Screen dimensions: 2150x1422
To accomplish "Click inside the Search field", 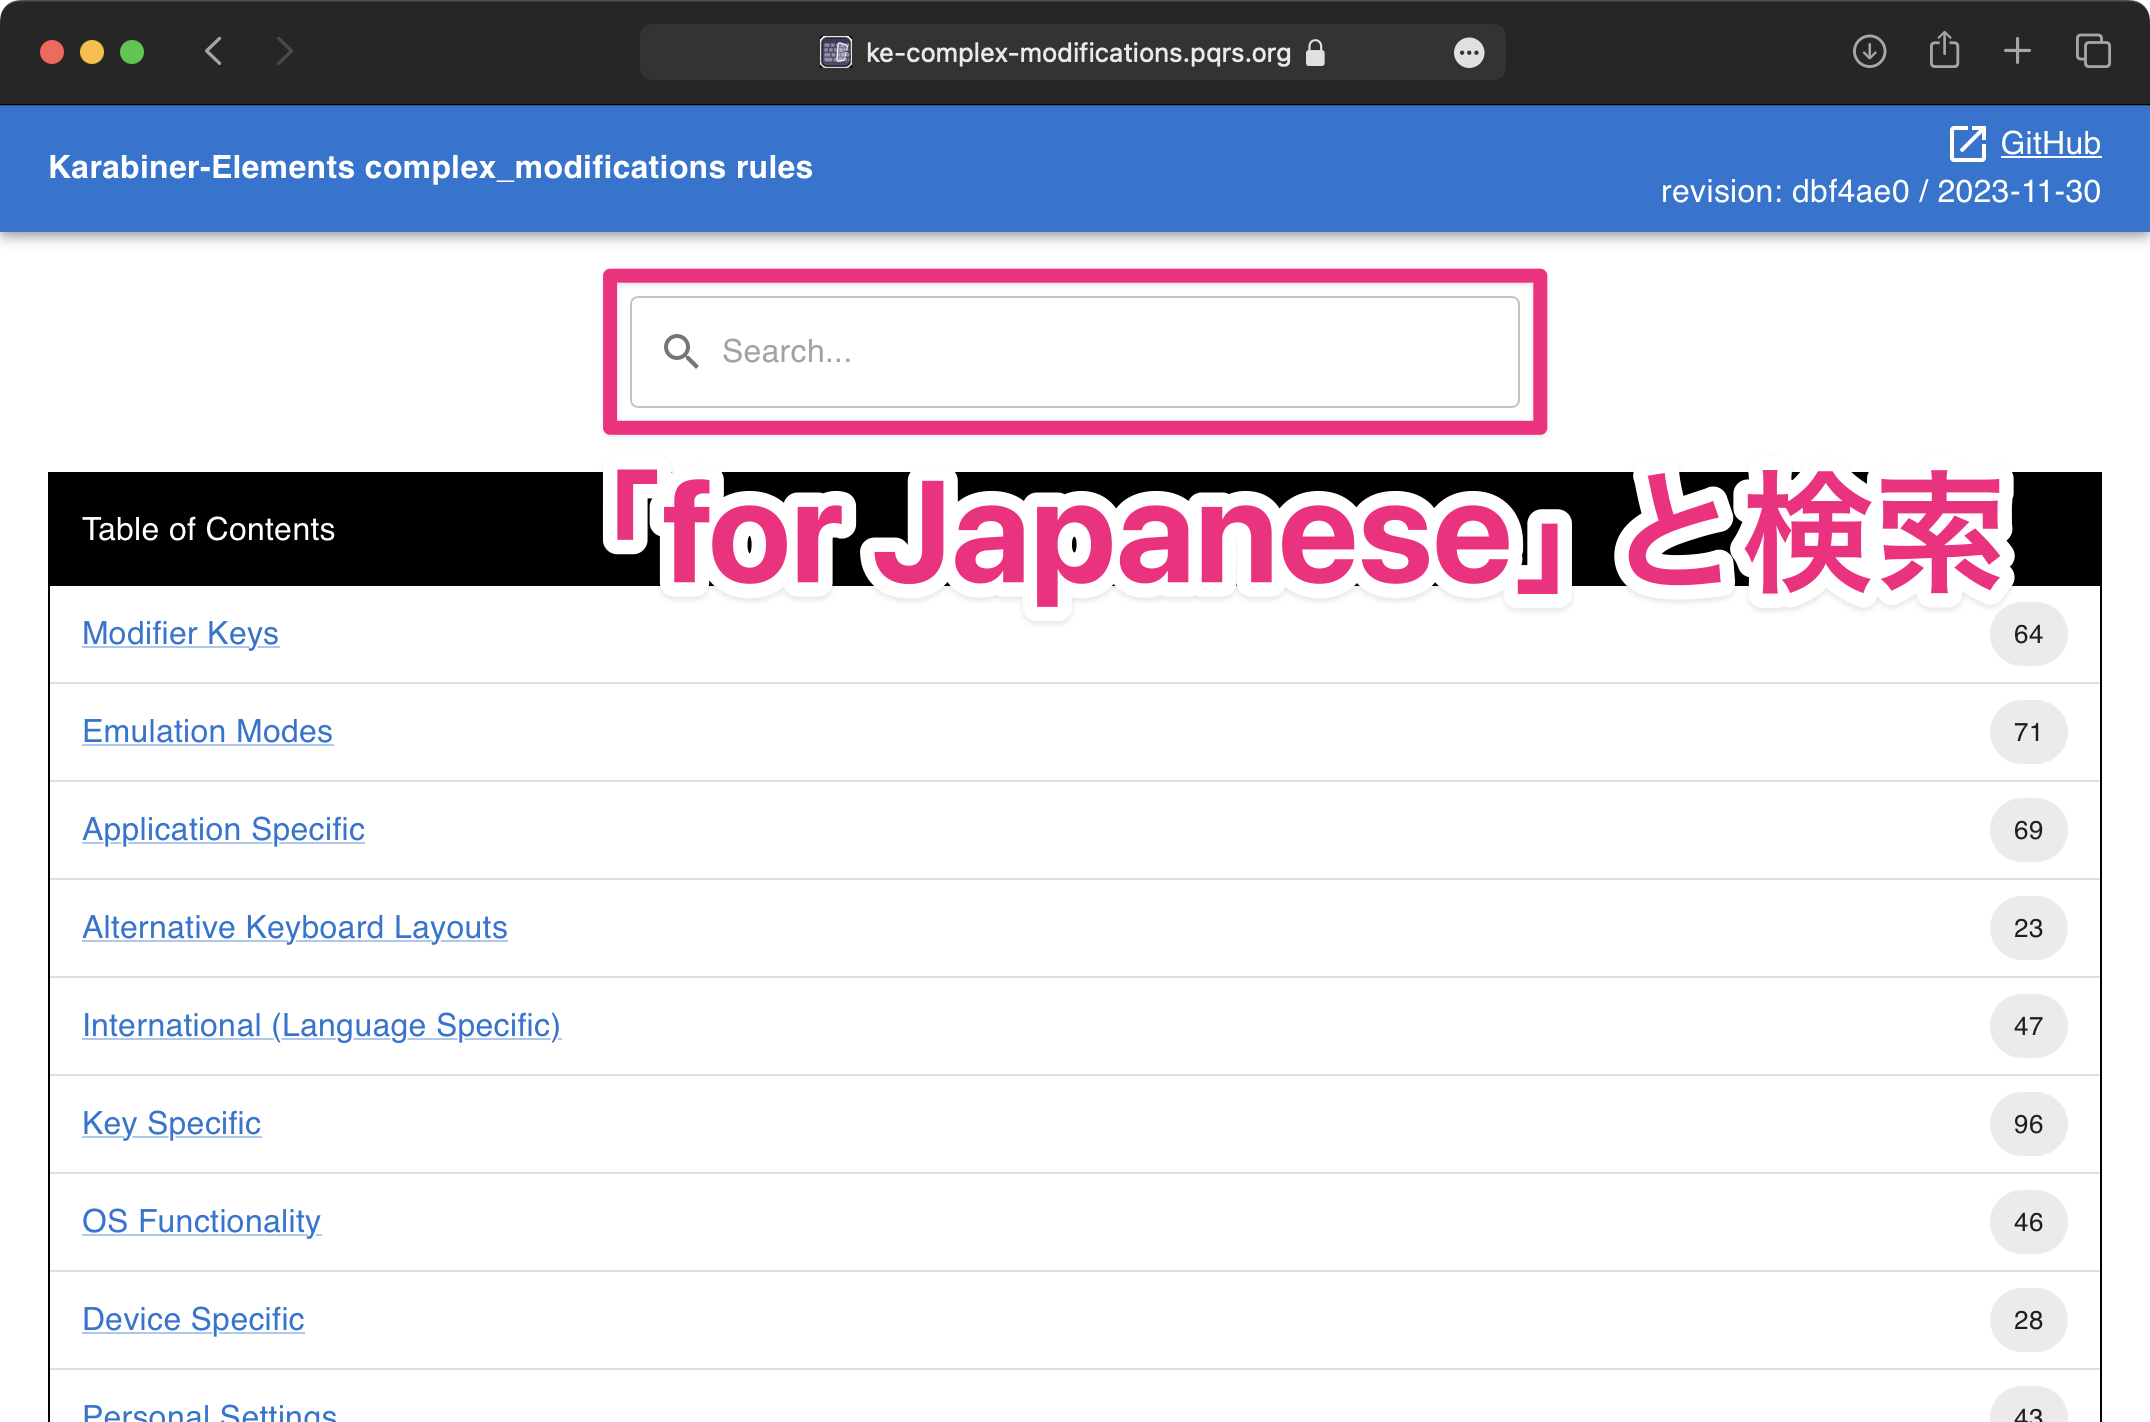I will click(x=1075, y=352).
